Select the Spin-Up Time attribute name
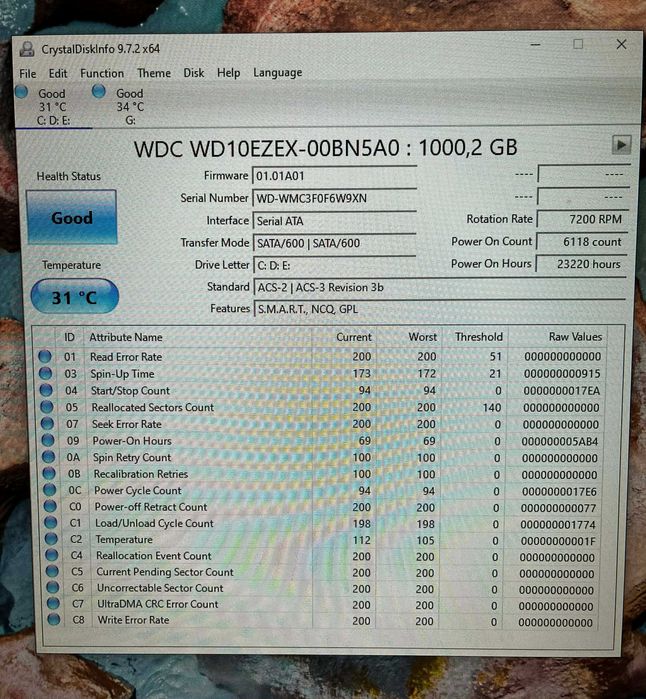The width and height of the screenshot is (646, 699). point(122,374)
